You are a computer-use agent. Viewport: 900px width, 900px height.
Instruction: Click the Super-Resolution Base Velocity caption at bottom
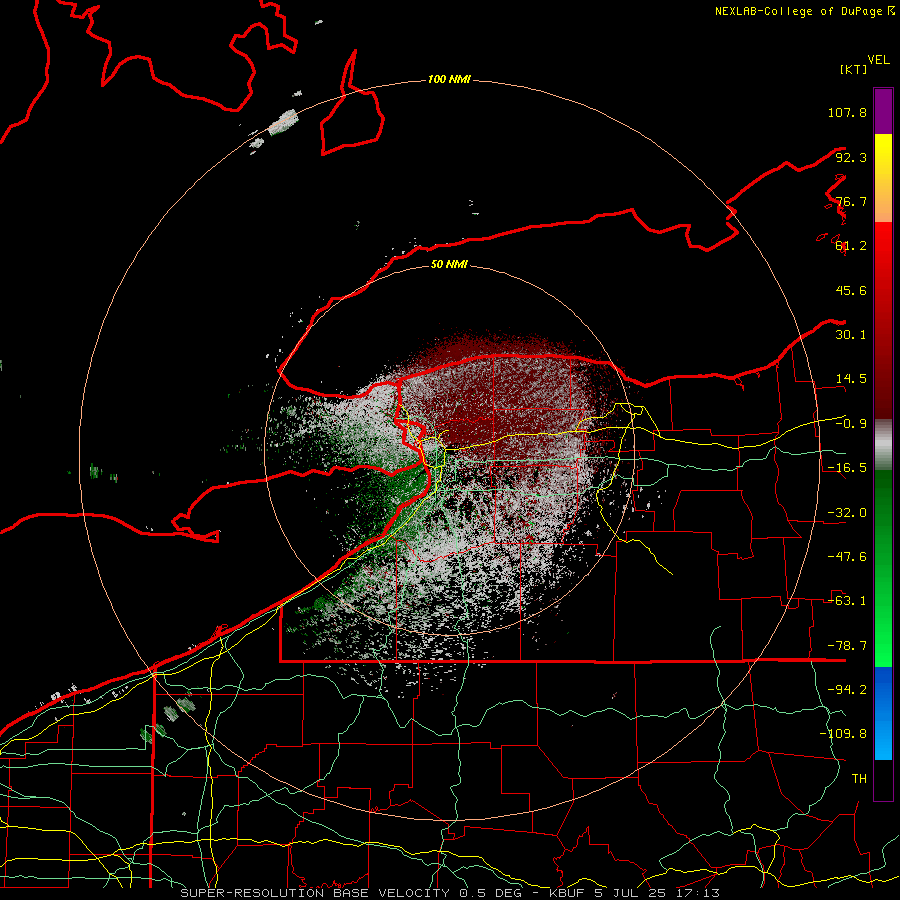(x=450, y=893)
